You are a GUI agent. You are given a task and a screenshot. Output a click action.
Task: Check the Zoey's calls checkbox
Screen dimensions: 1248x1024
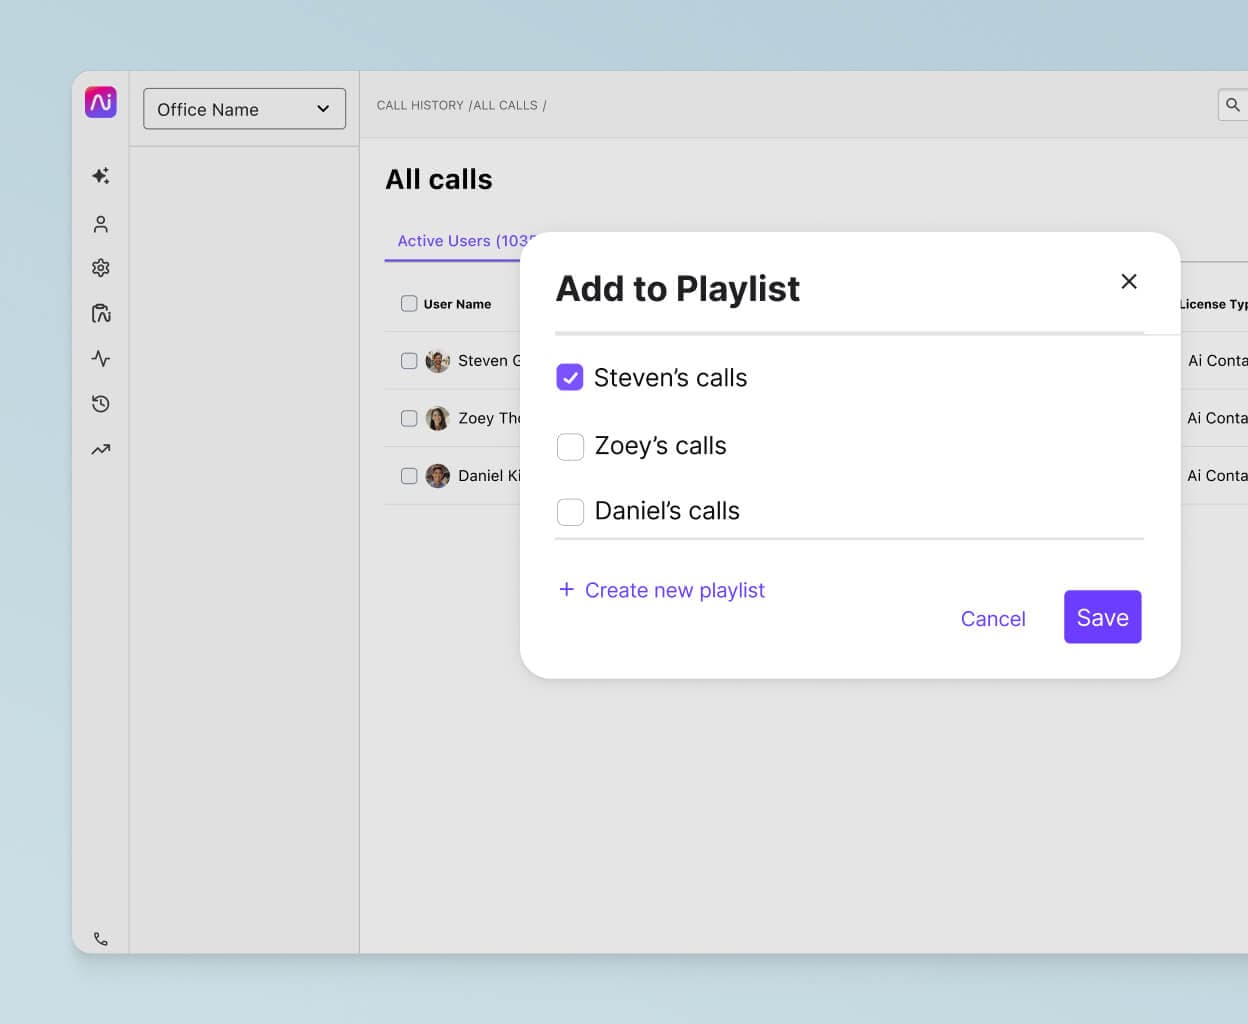point(570,446)
